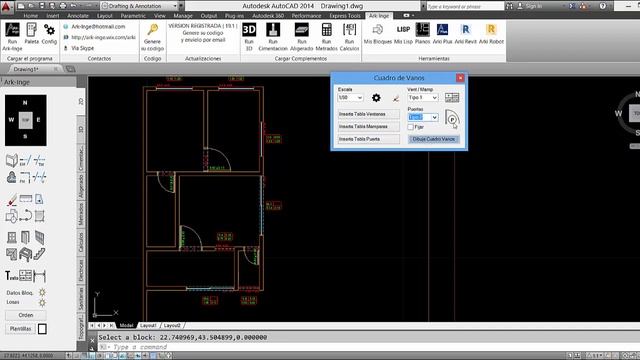This screenshot has width=640, height=360.
Task: Click the N direction on the compass cube
Action: pyautogui.click(x=25, y=103)
